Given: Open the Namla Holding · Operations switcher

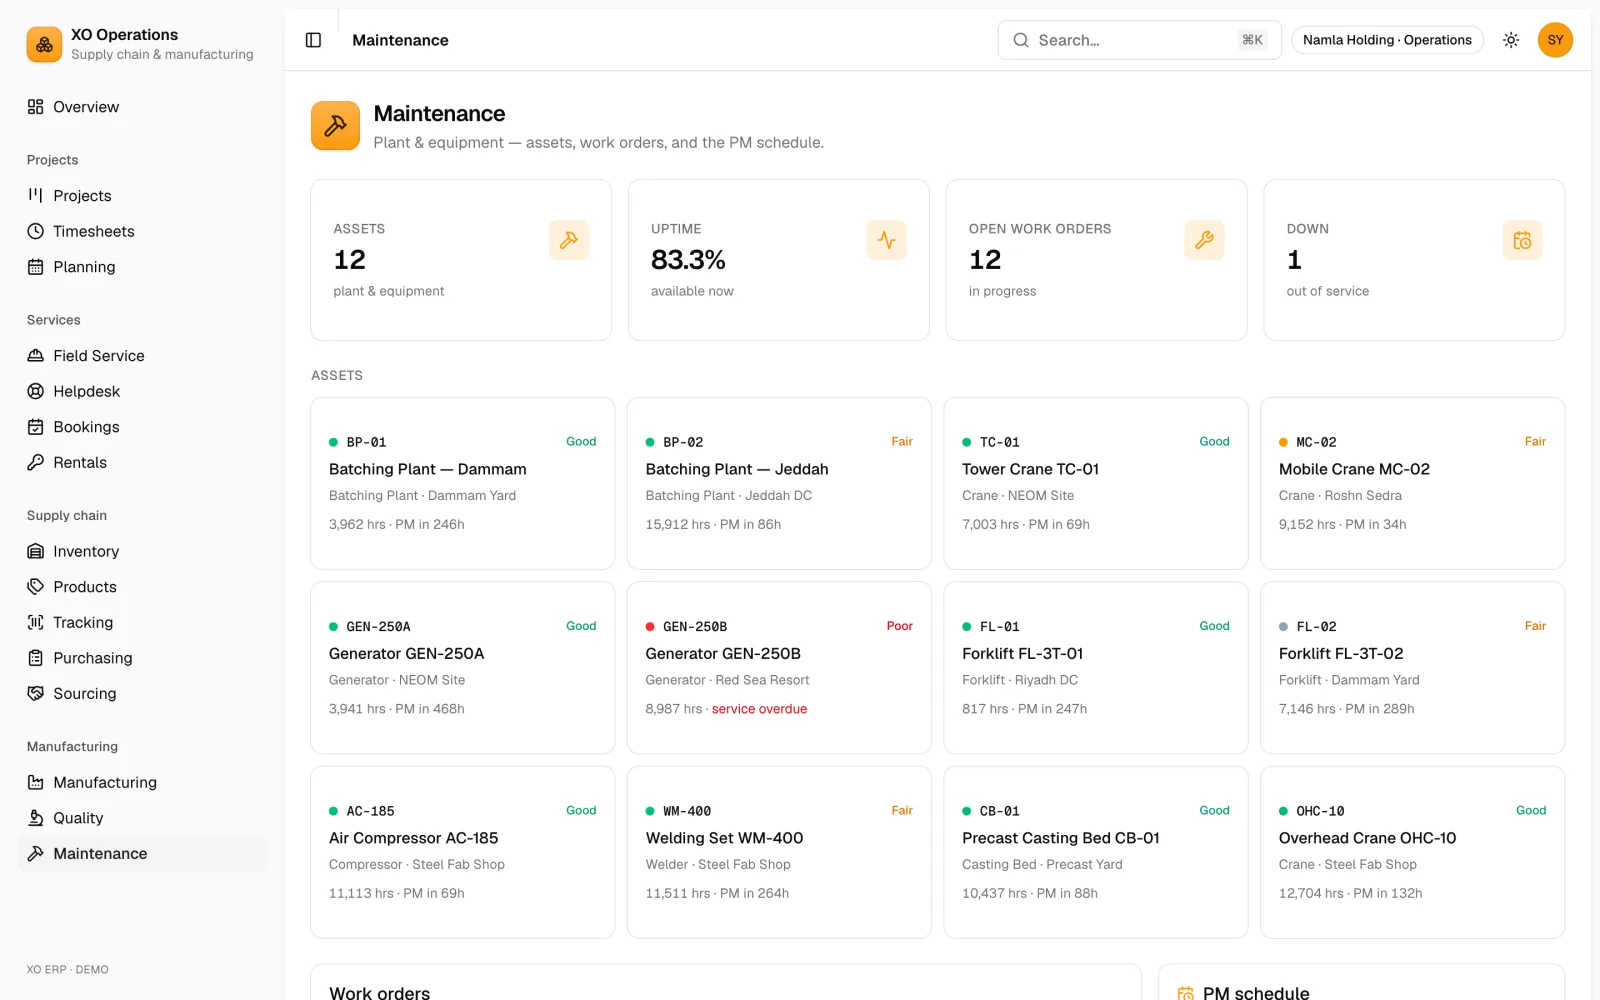Looking at the screenshot, I should [1387, 40].
